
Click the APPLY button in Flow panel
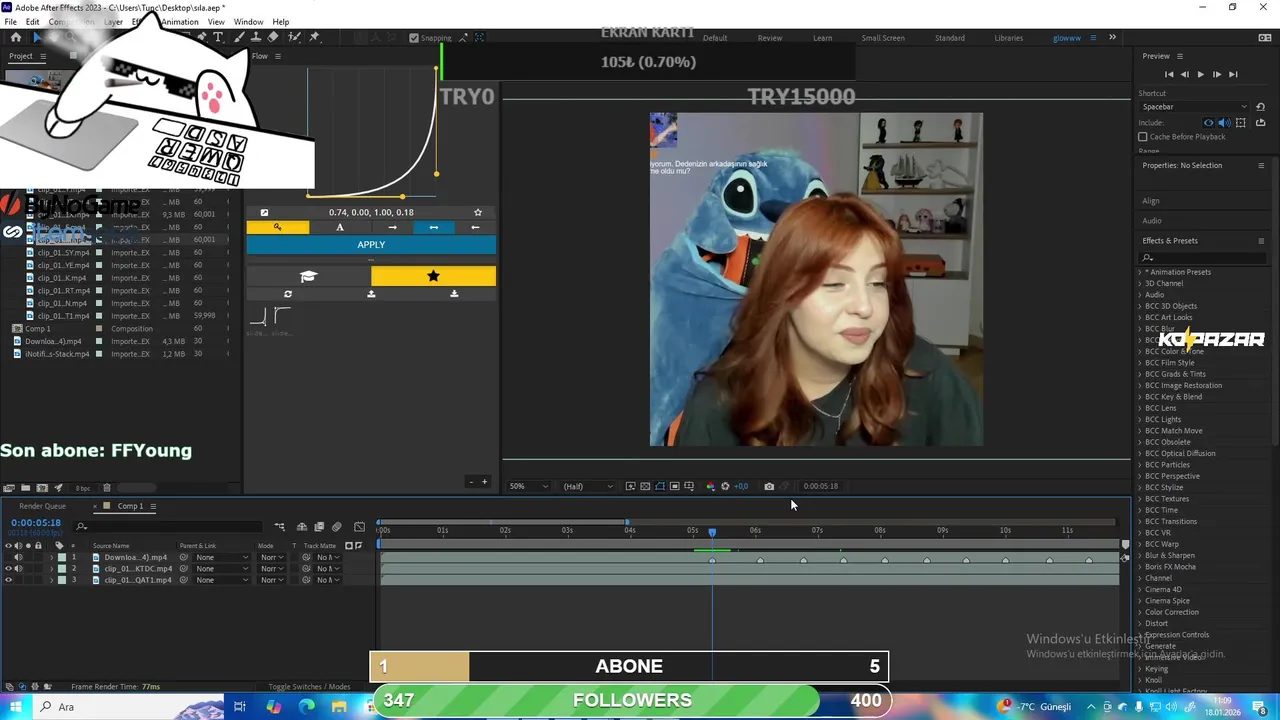[x=371, y=245]
